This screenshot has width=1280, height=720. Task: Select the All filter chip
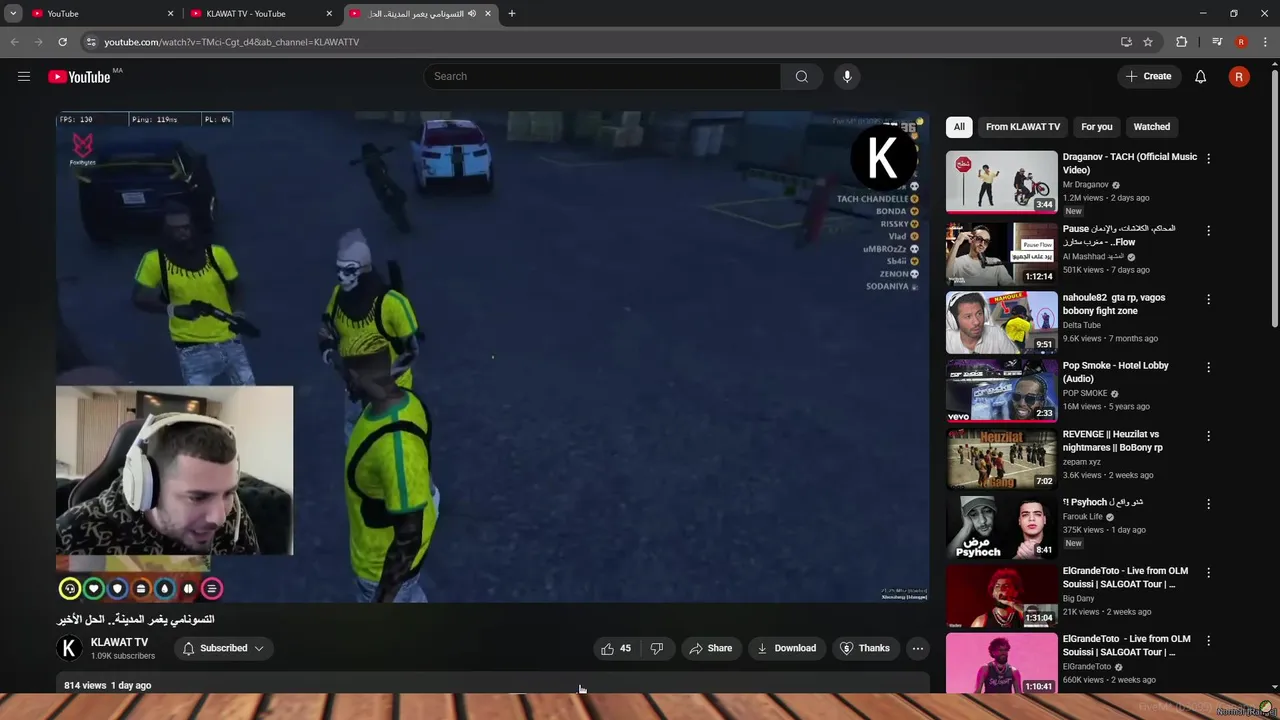[x=959, y=127]
